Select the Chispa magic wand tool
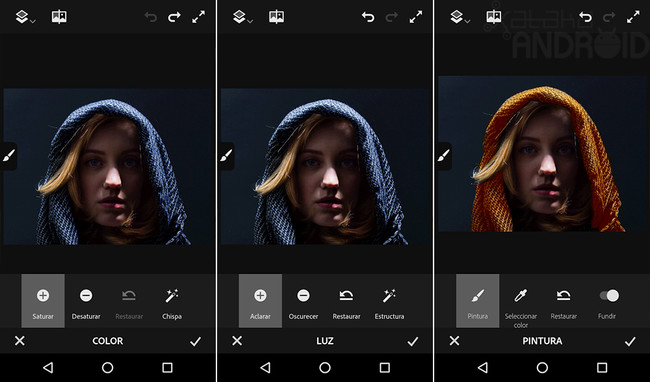The width and height of the screenshot is (650, 382). click(172, 301)
